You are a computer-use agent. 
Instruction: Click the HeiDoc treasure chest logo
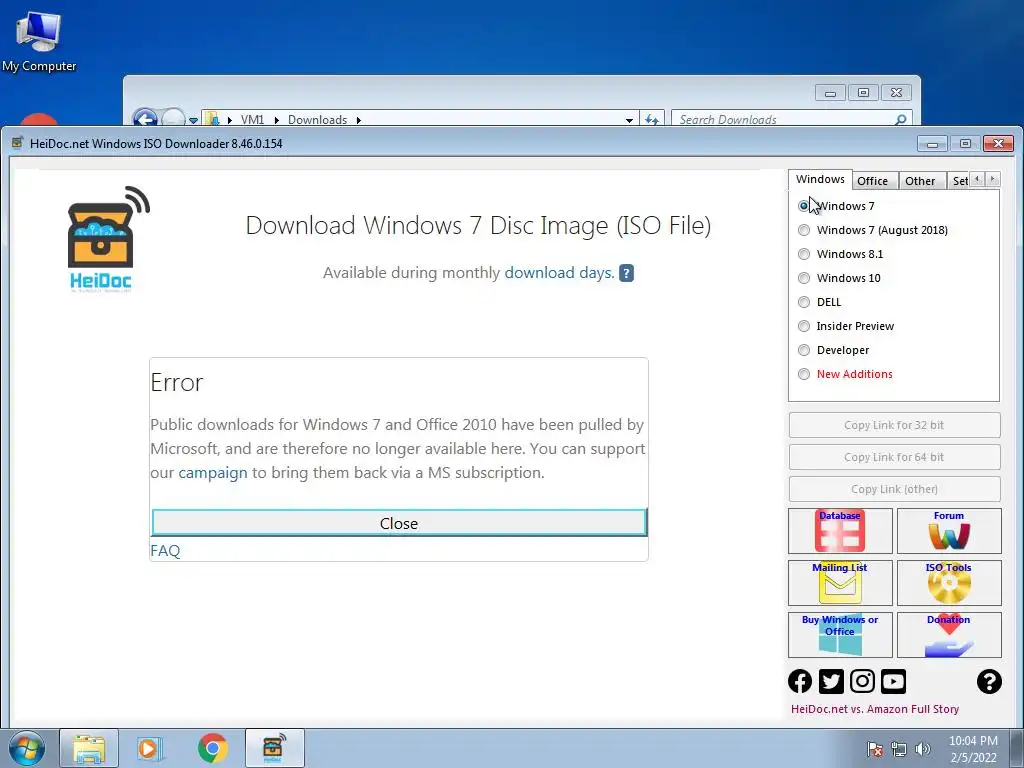point(106,239)
